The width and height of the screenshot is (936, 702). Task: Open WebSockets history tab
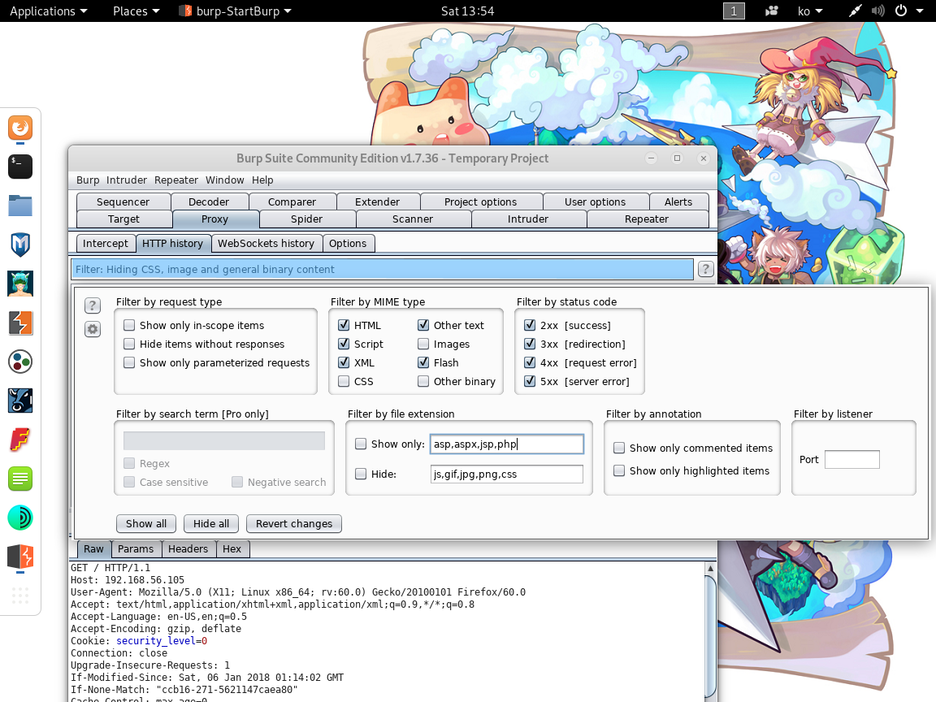pos(266,244)
